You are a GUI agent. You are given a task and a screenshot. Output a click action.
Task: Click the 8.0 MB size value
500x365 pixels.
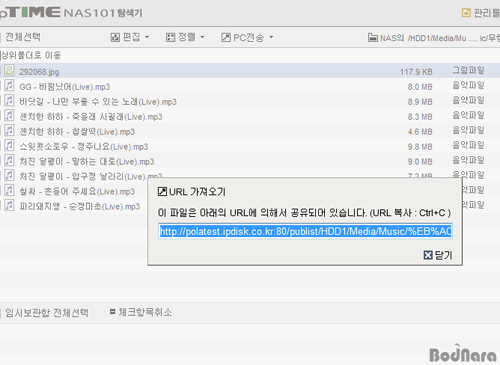[x=420, y=87]
